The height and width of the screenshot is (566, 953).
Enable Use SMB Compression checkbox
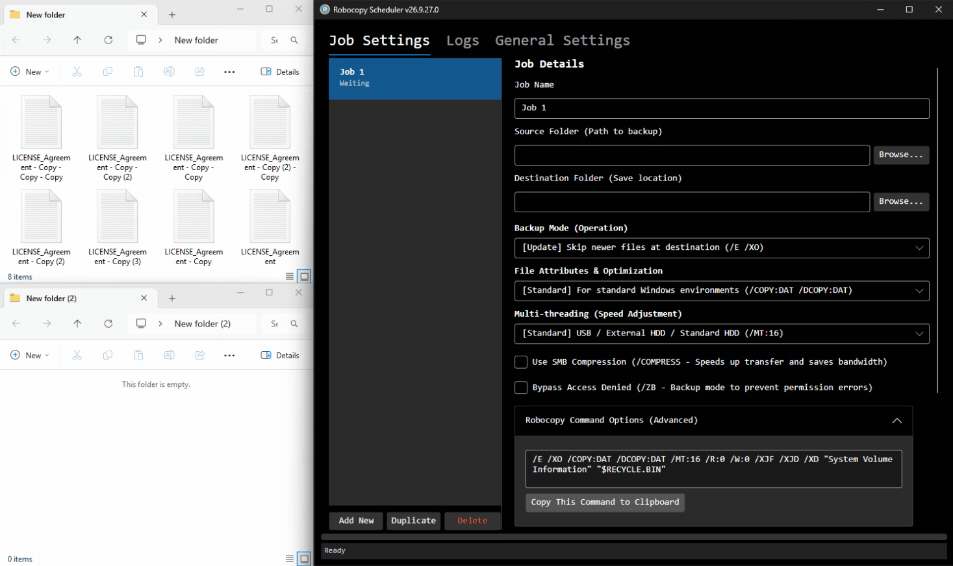521,362
